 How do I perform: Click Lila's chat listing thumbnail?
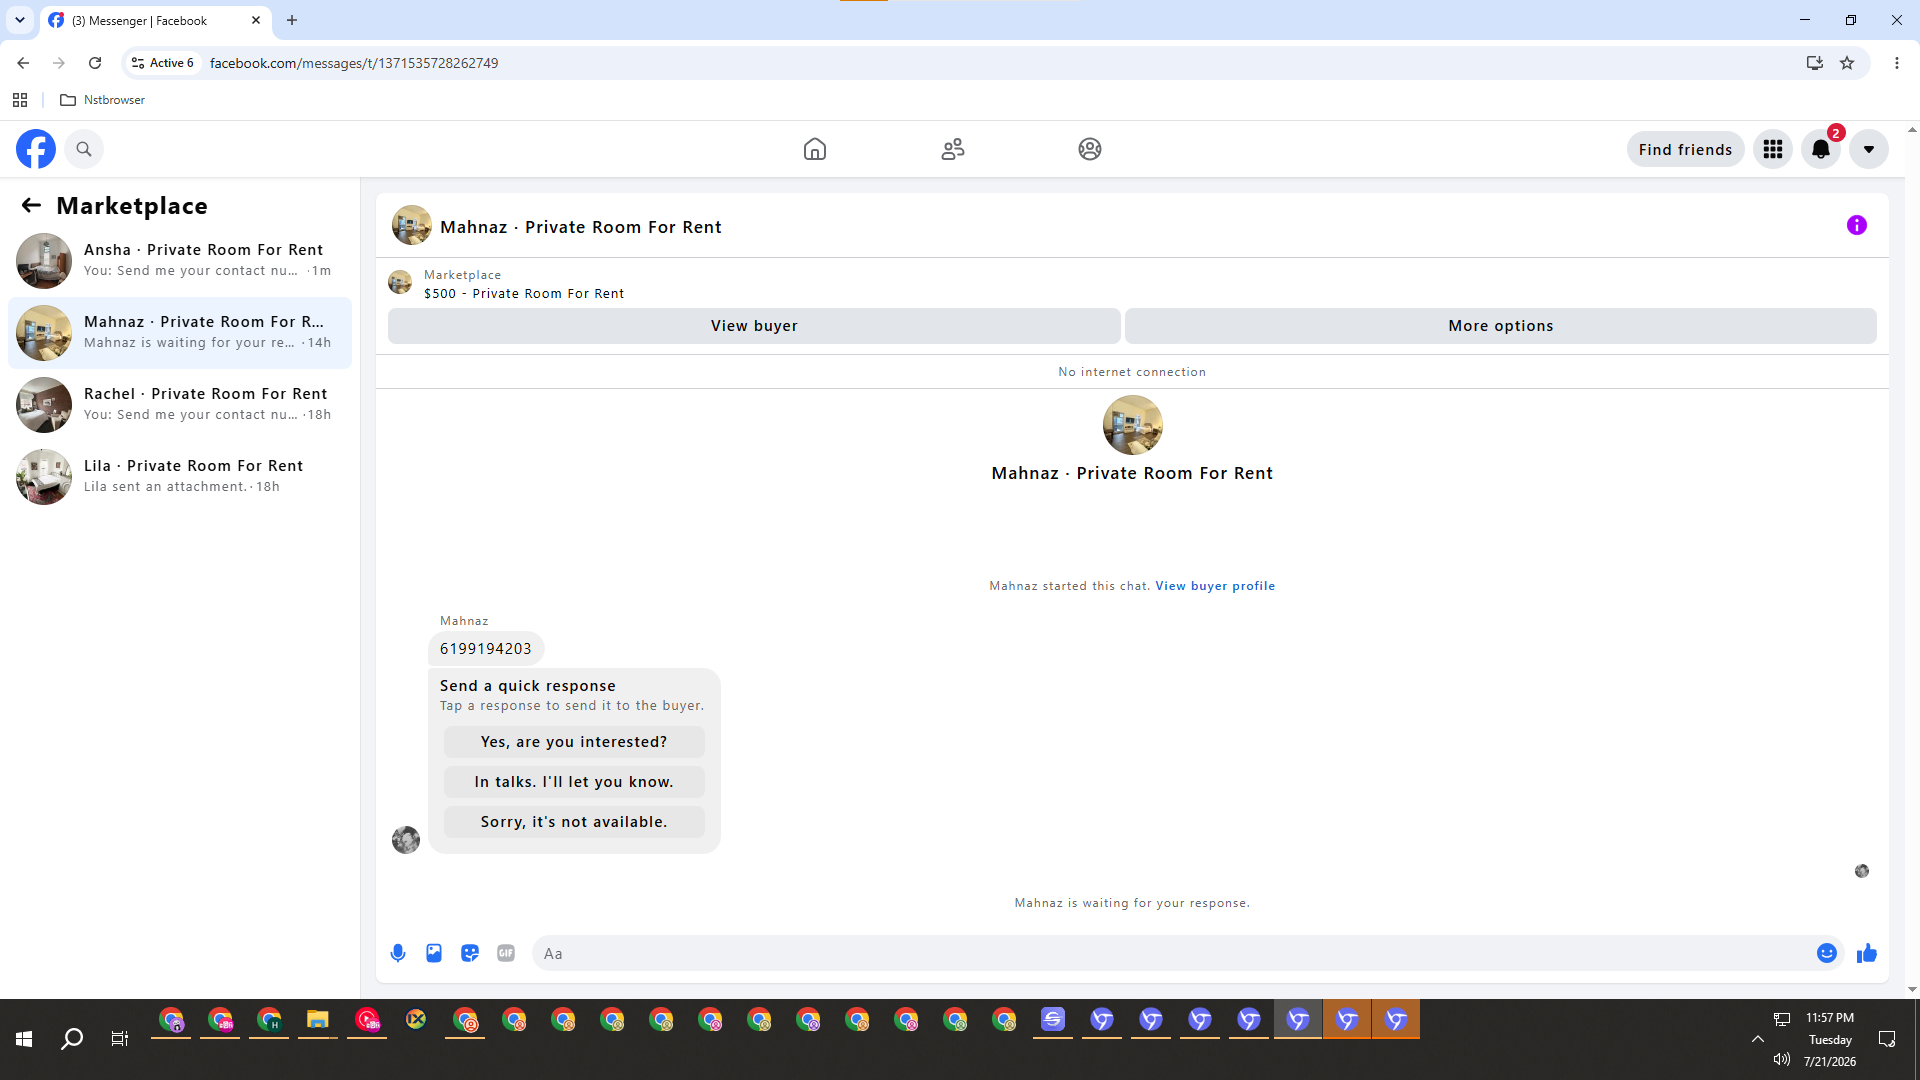point(44,477)
